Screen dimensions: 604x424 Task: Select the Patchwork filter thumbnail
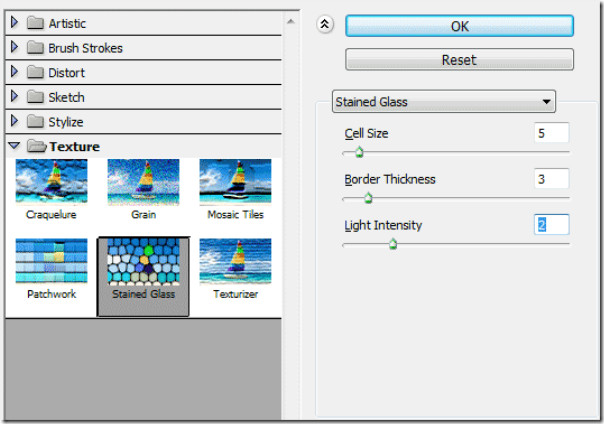[x=51, y=261]
